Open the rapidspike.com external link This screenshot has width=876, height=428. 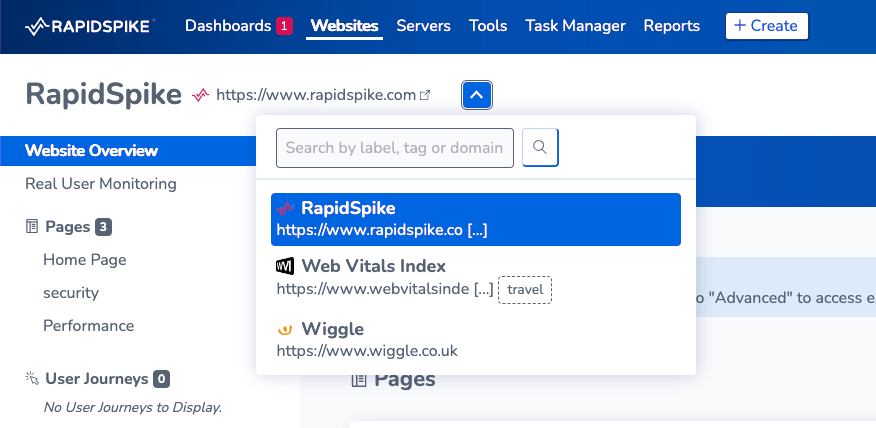coord(316,95)
